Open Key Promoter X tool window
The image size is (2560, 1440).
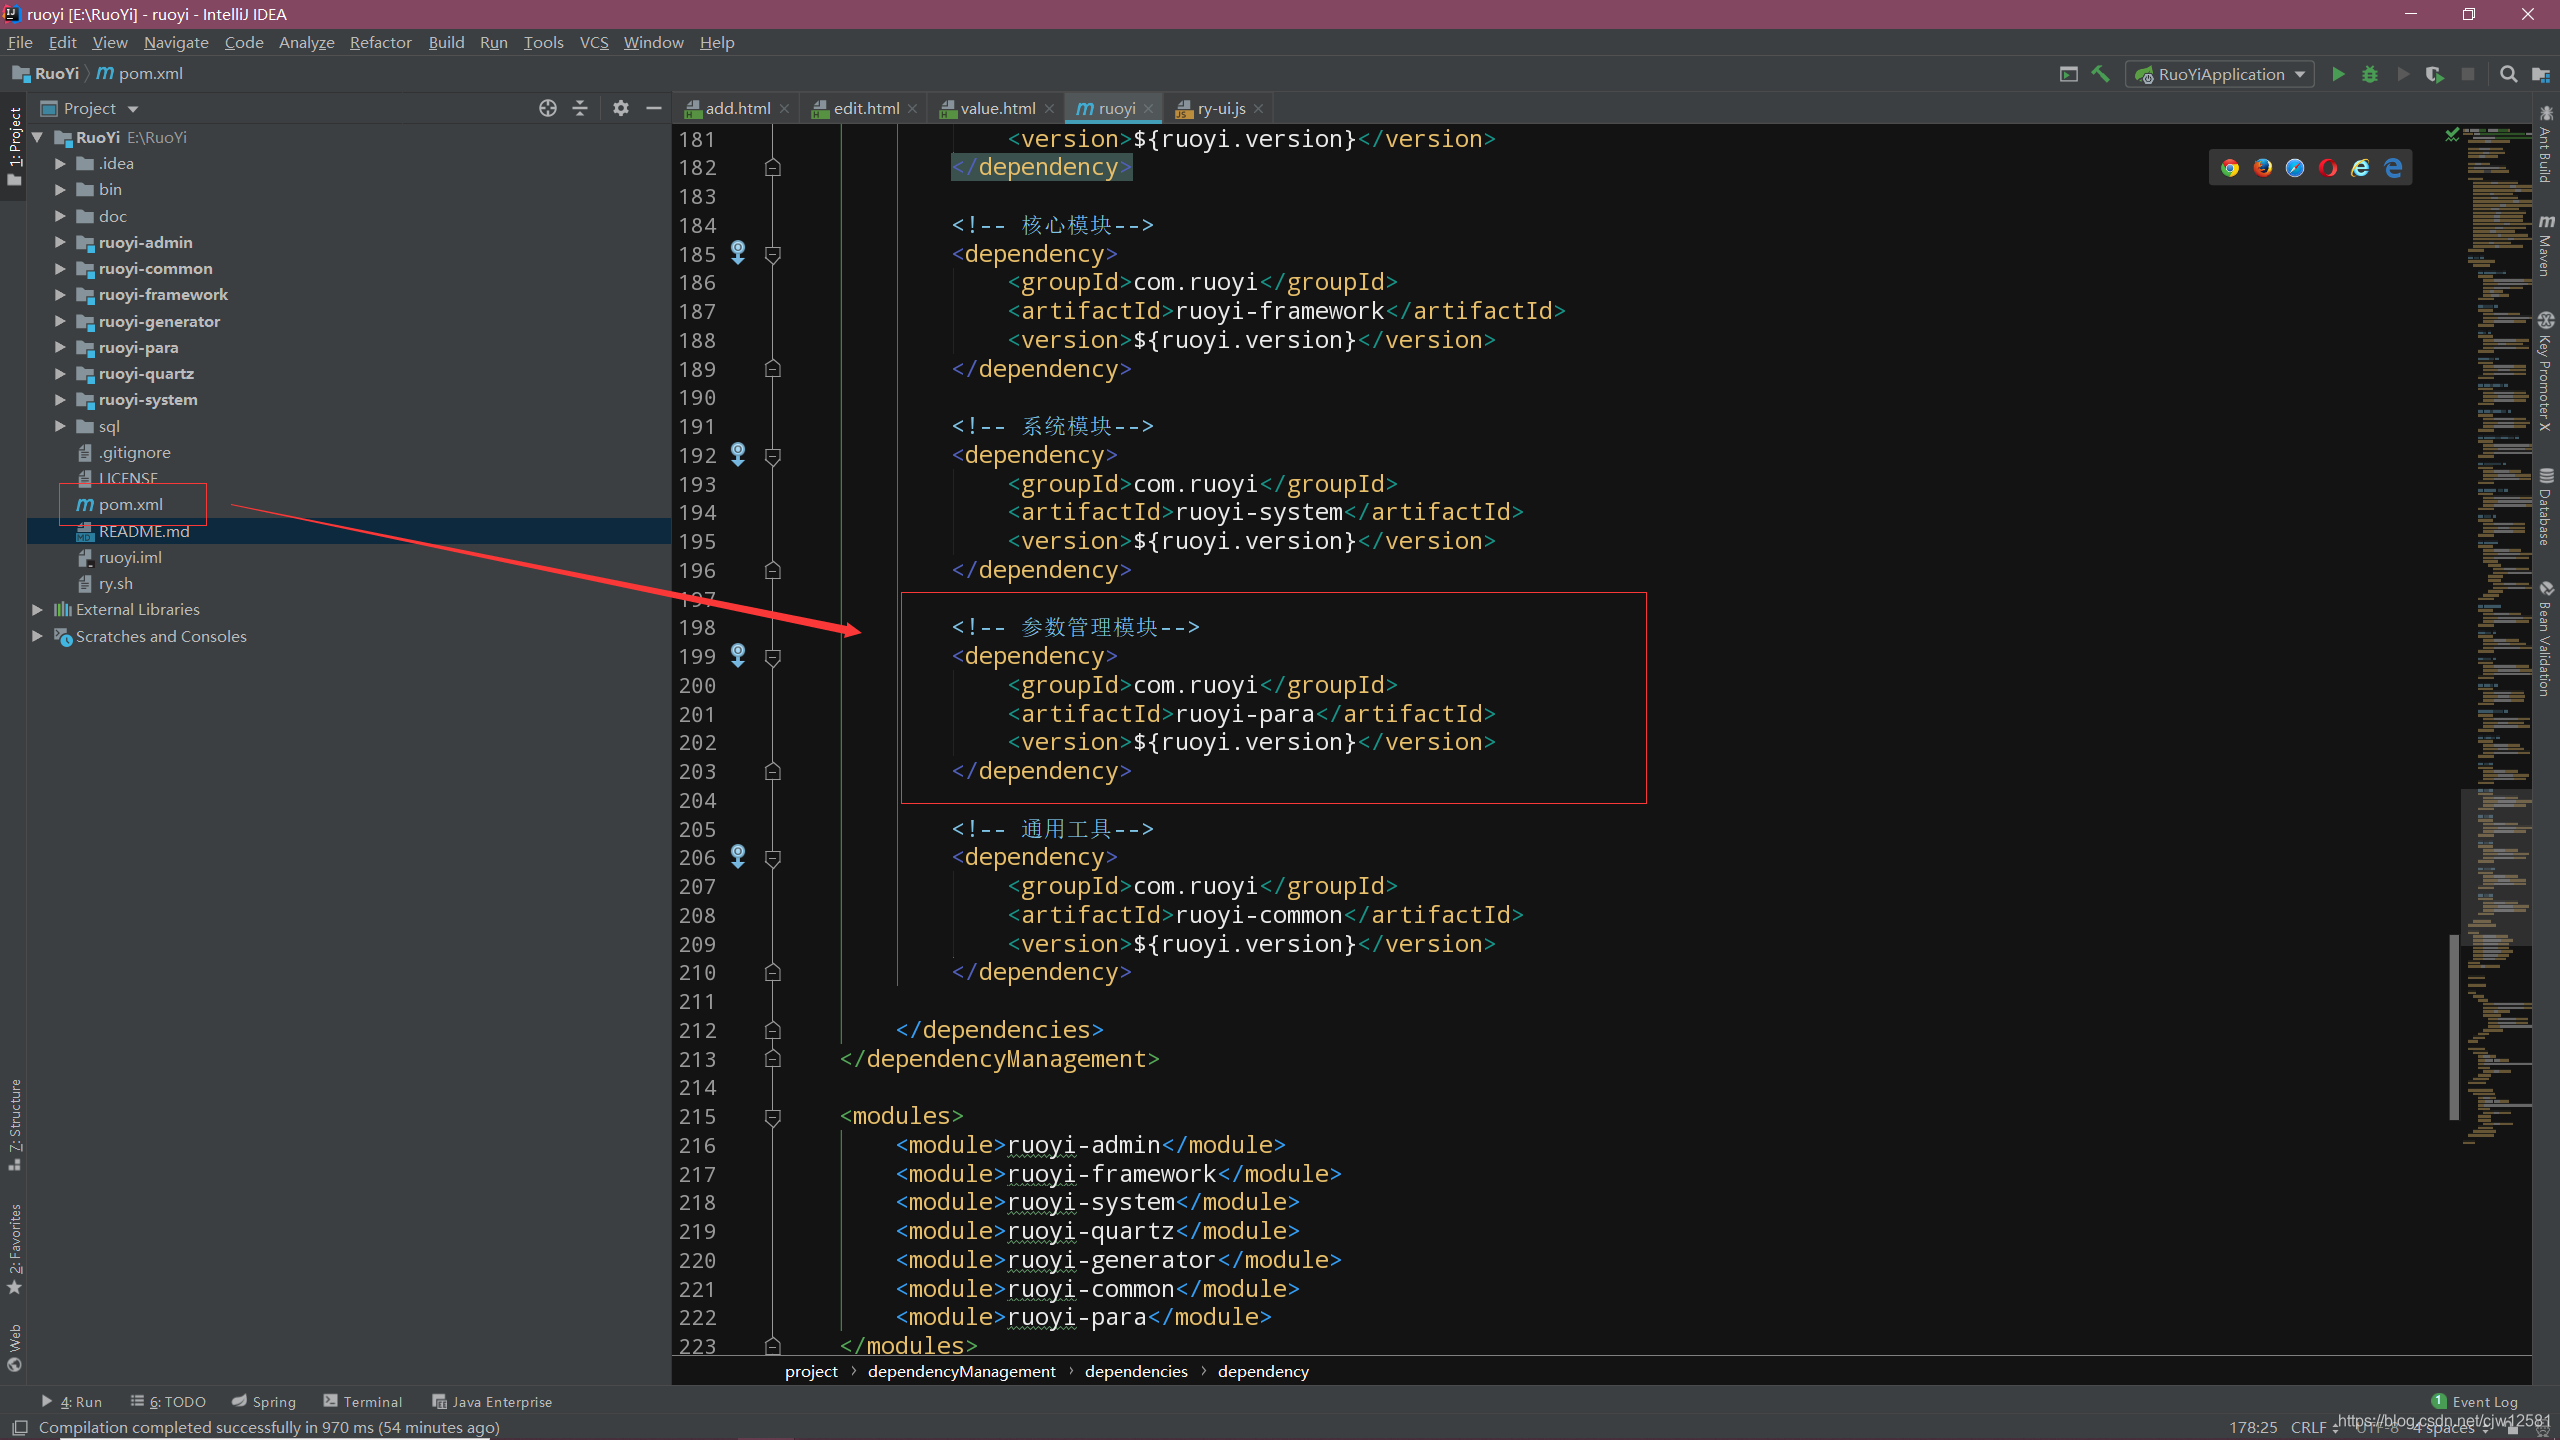(x=2546, y=372)
